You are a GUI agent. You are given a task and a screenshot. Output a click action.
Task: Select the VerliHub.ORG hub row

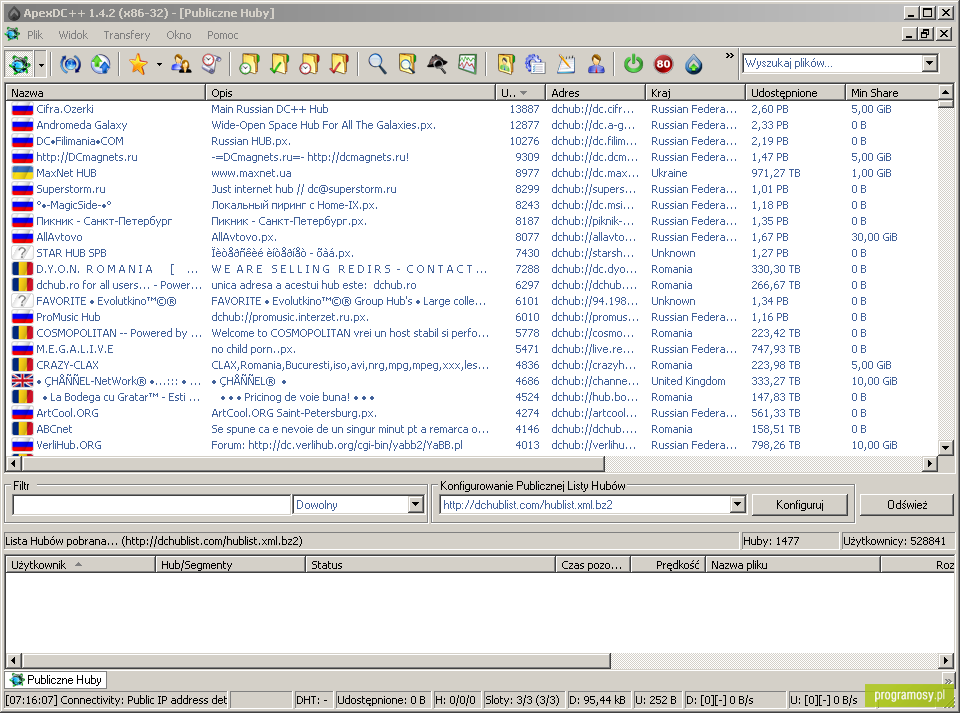tap(471, 445)
